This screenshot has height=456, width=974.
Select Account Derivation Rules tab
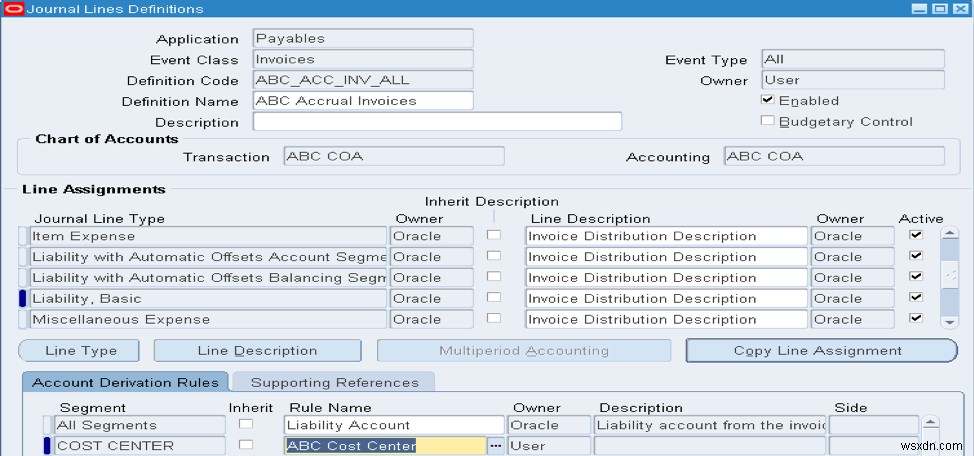(126, 382)
